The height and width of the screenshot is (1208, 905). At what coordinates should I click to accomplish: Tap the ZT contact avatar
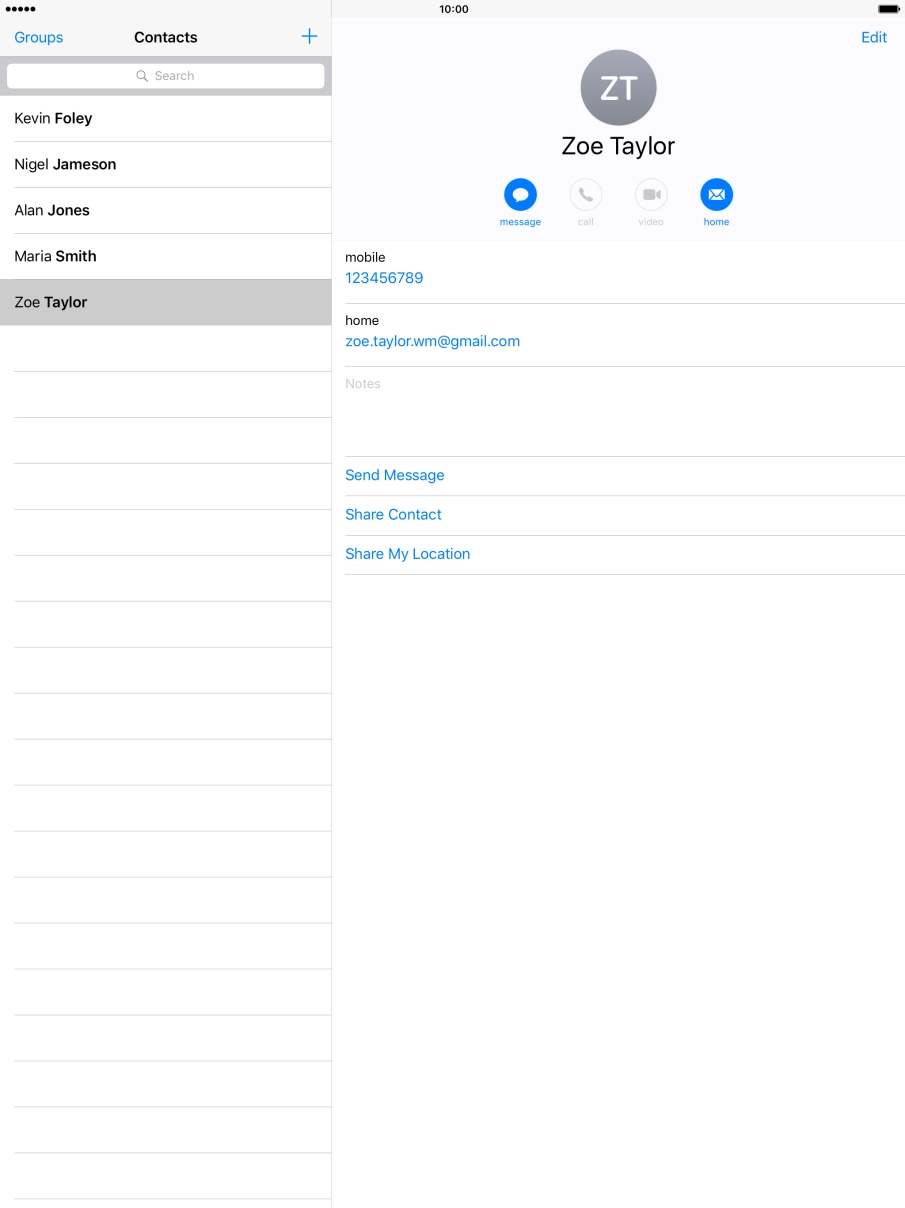click(x=618, y=88)
